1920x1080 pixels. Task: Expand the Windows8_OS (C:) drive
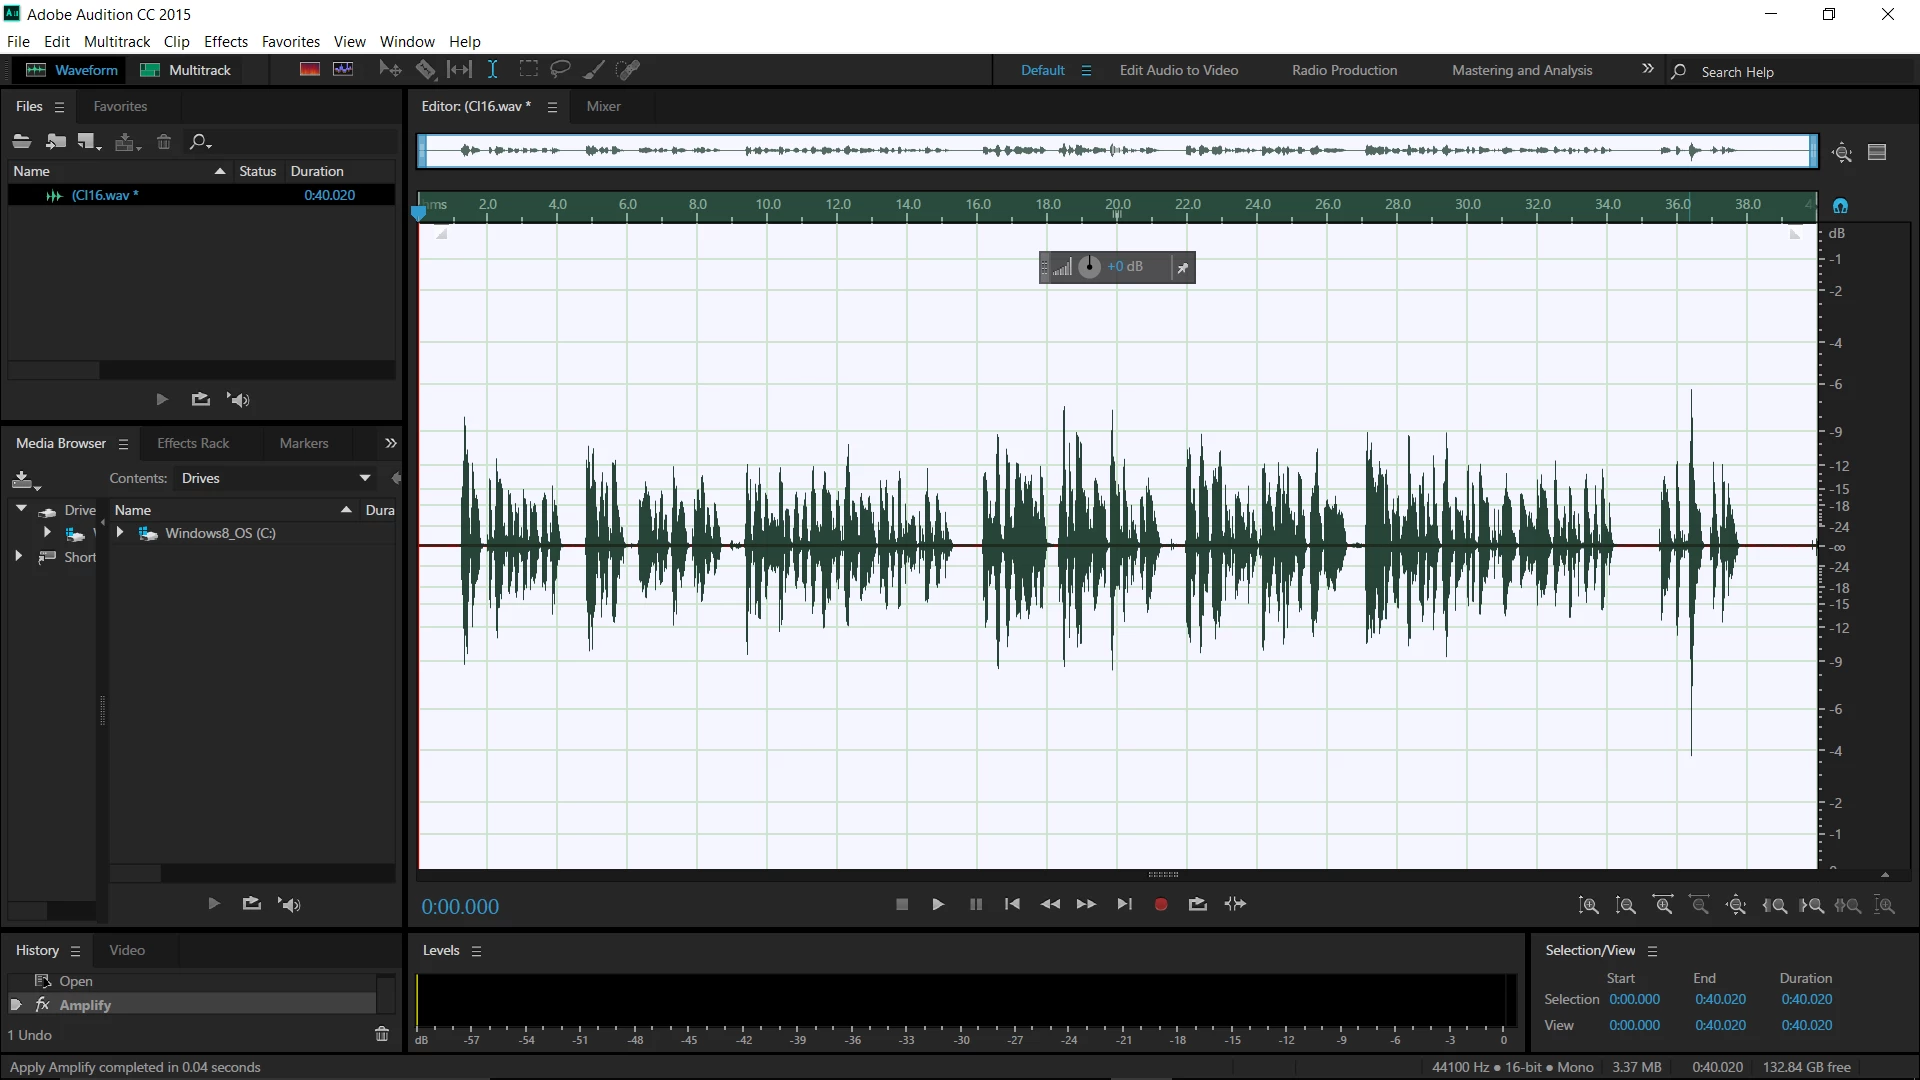tap(120, 533)
